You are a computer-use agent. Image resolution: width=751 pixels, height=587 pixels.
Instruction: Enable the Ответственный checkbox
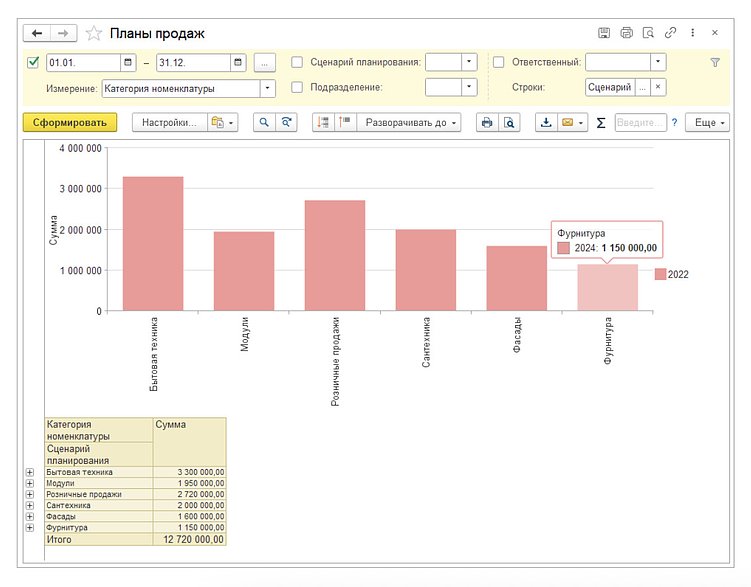tap(498, 62)
